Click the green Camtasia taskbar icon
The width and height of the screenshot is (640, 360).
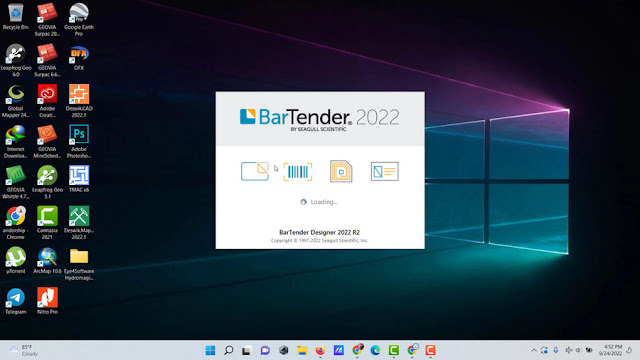tap(393, 350)
